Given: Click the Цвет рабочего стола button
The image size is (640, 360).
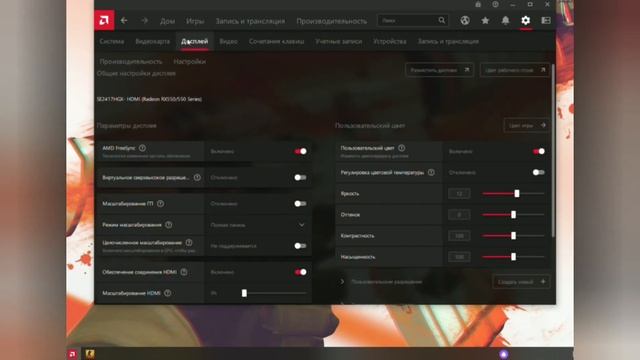Looking at the screenshot, I should click(x=515, y=70).
